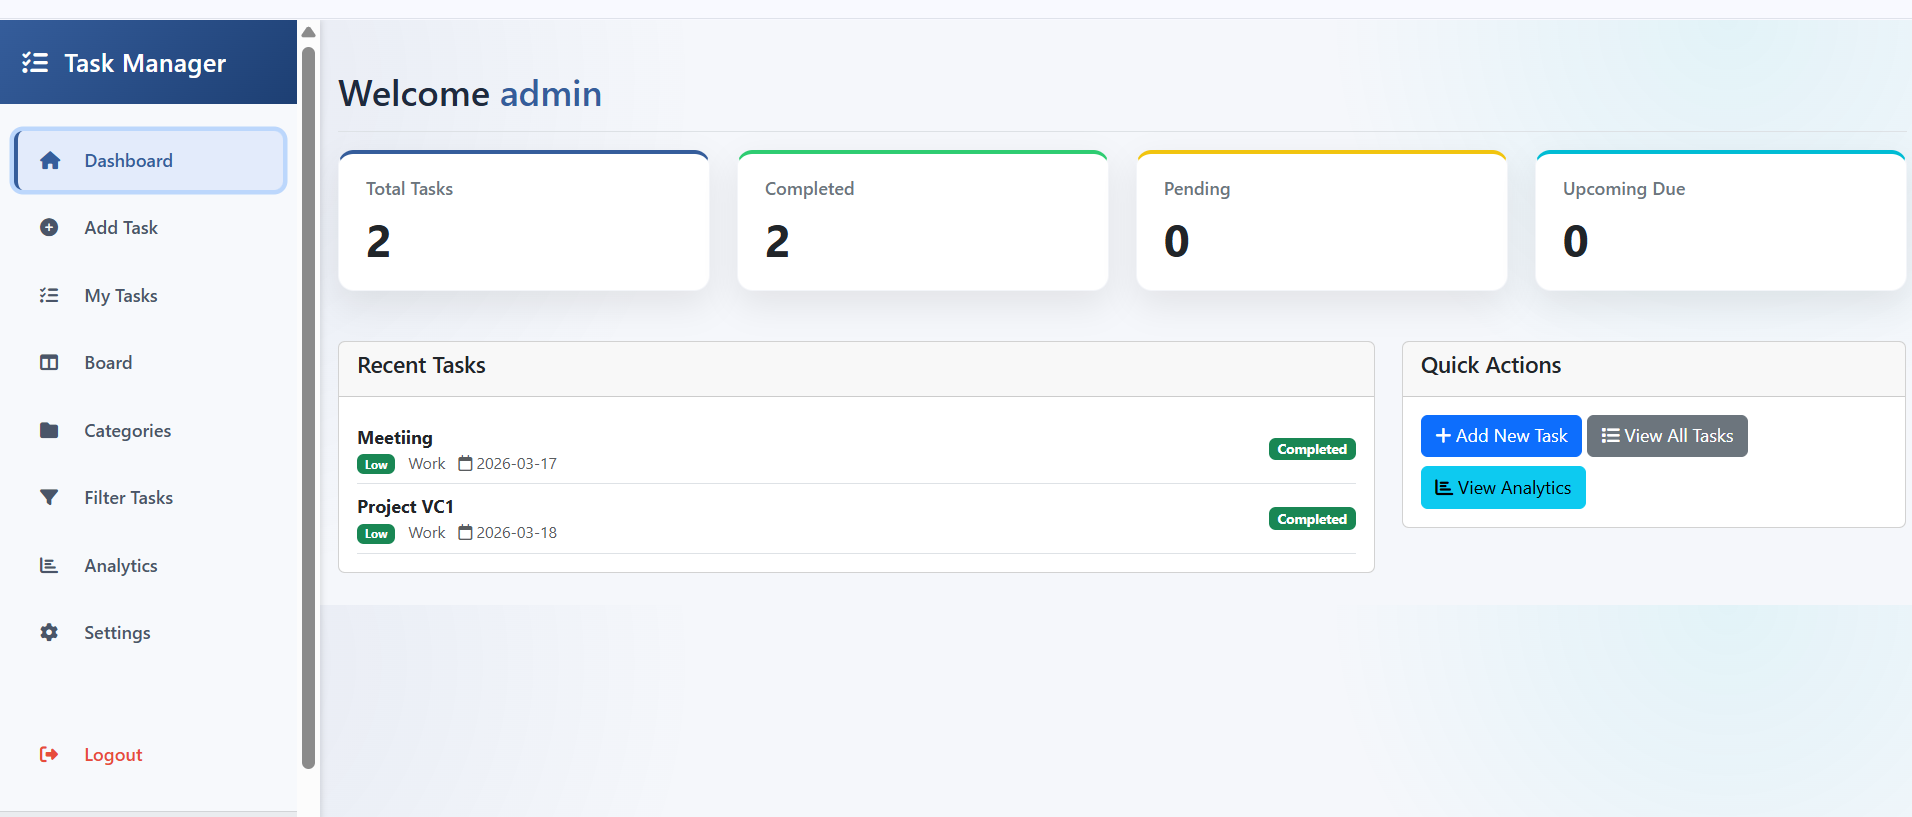Image resolution: width=1912 pixels, height=817 pixels.
Task: Click the sidebar vertical scrollbar thumb
Action: coord(309,408)
